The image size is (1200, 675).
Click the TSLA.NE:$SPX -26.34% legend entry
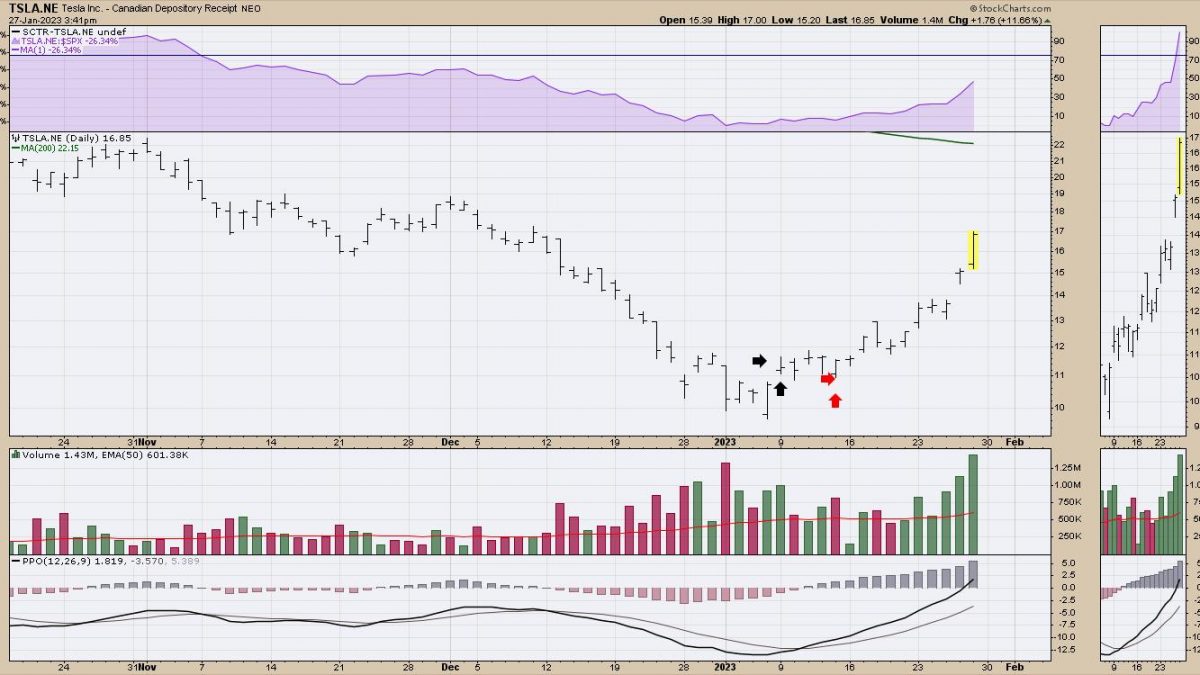point(65,41)
